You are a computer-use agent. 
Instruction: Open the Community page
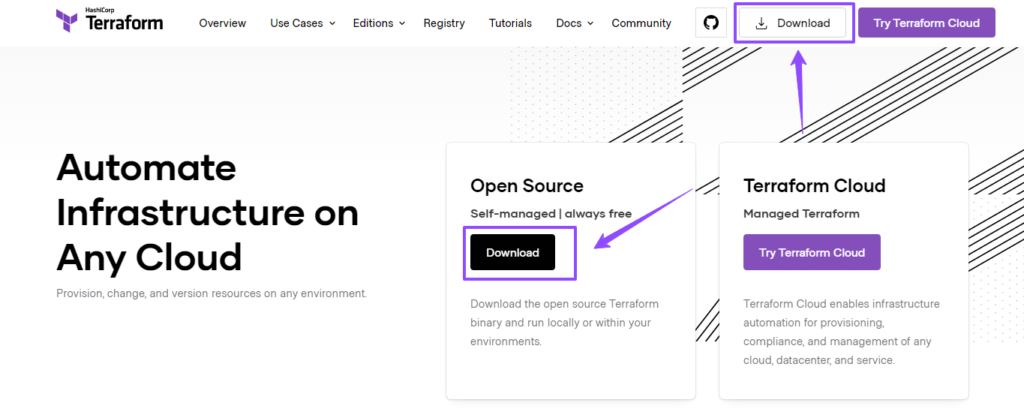coord(641,24)
